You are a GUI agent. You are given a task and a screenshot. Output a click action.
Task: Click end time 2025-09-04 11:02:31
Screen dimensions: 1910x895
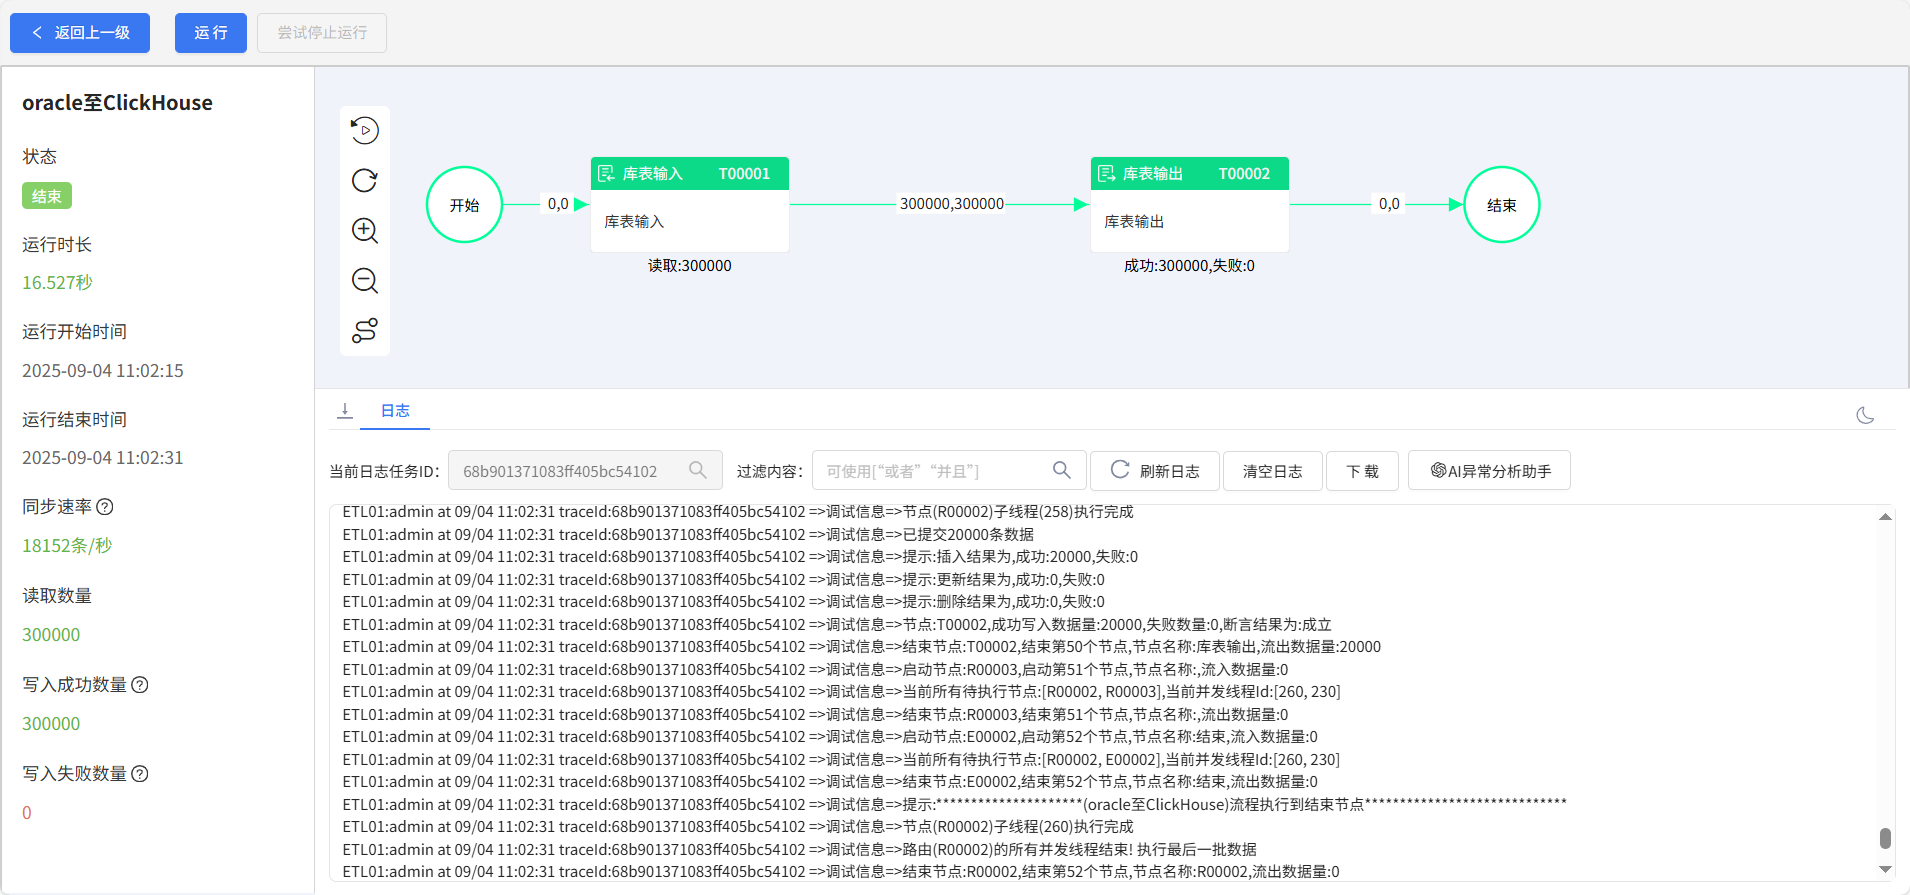tap(103, 458)
